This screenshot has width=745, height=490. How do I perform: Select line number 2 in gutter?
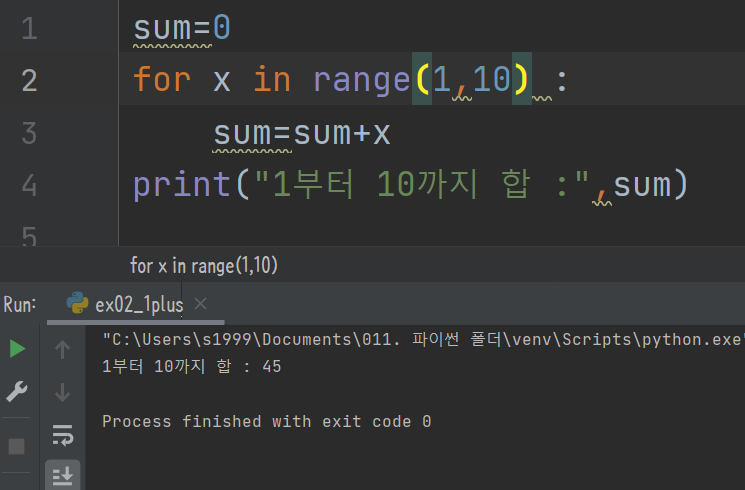29,80
